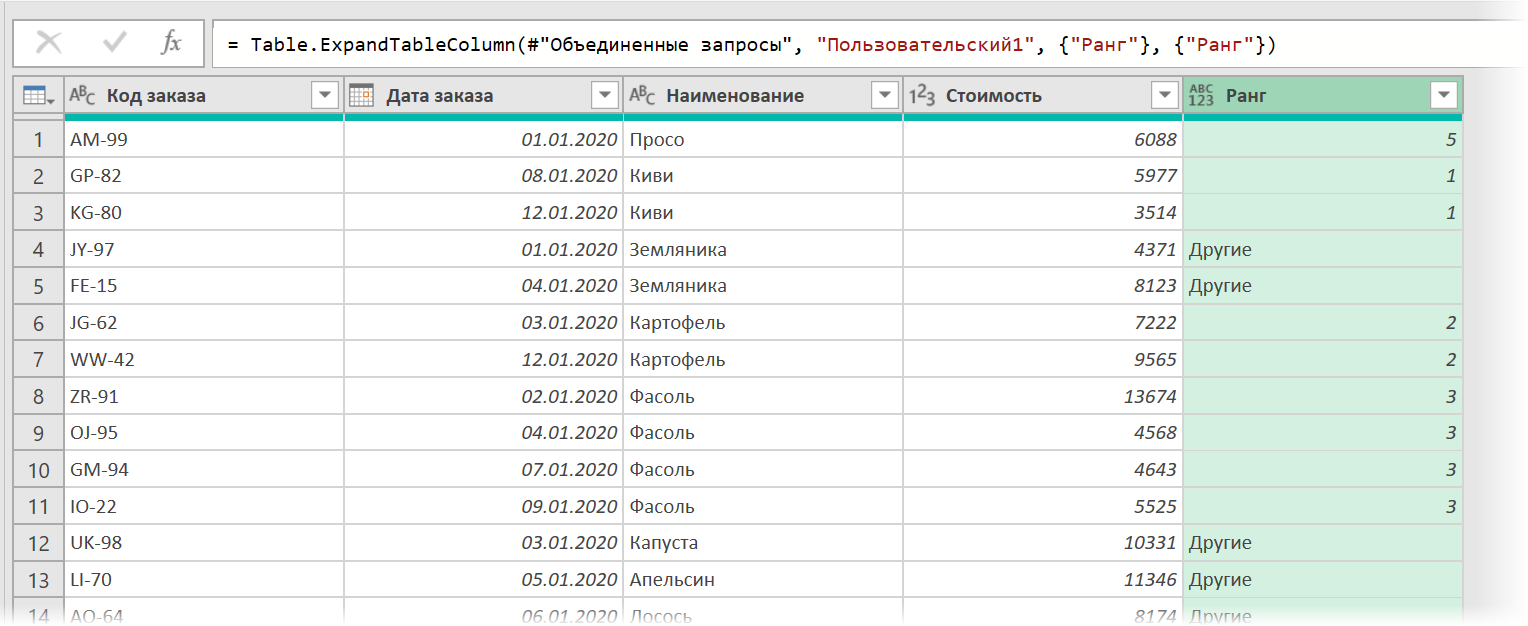The image size is (1528, 626).
Task: Click cell JG-62
Action: pos(204,323)
